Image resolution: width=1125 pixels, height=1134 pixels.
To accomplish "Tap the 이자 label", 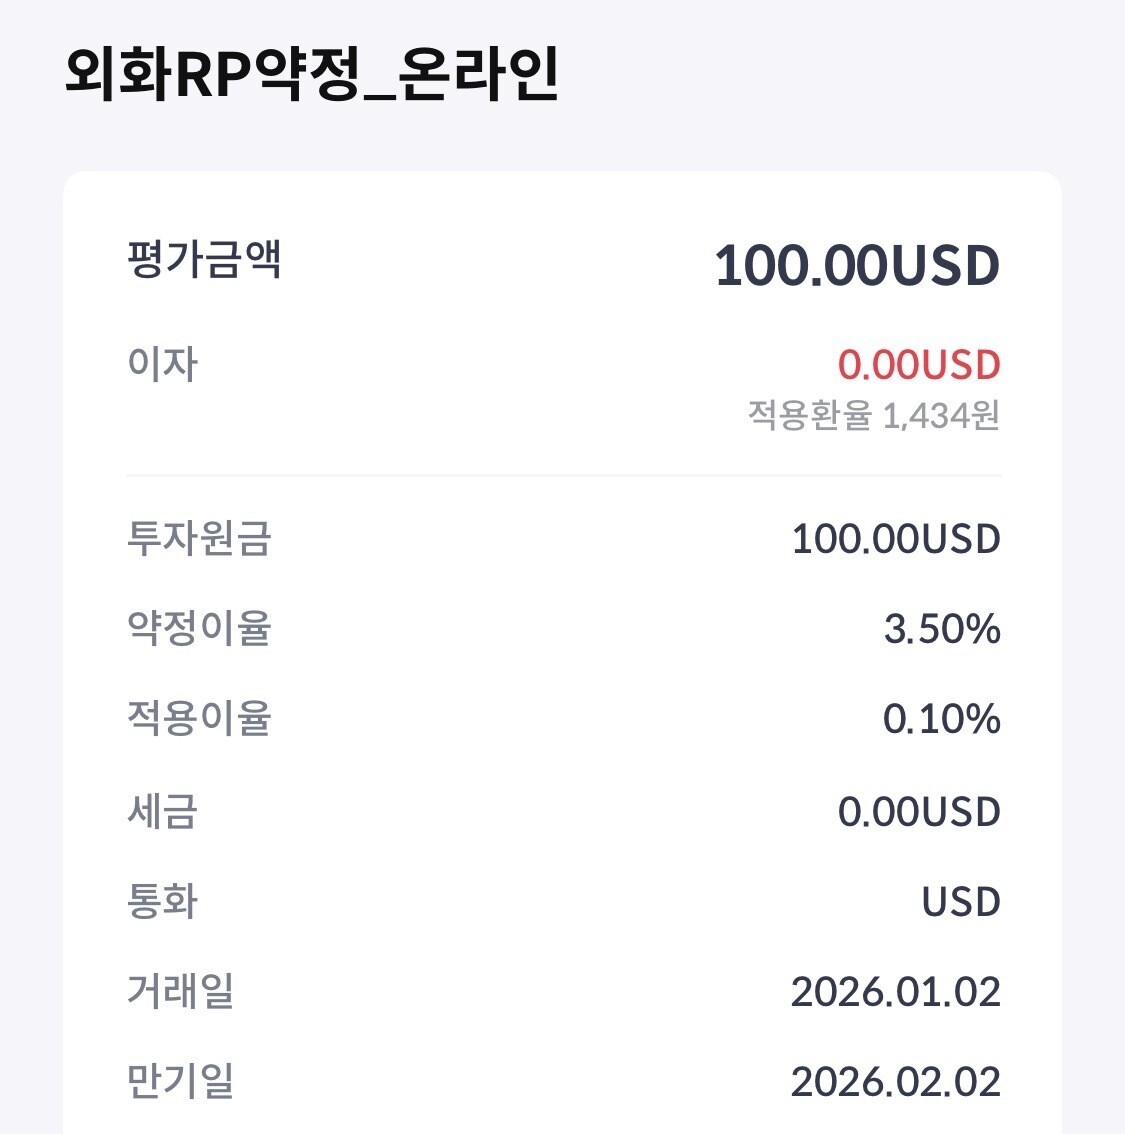I will (x=163, y=364).
